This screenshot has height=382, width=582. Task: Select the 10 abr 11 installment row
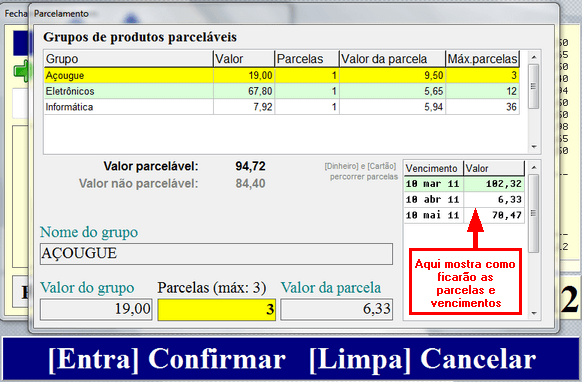[x=464, y=199]
